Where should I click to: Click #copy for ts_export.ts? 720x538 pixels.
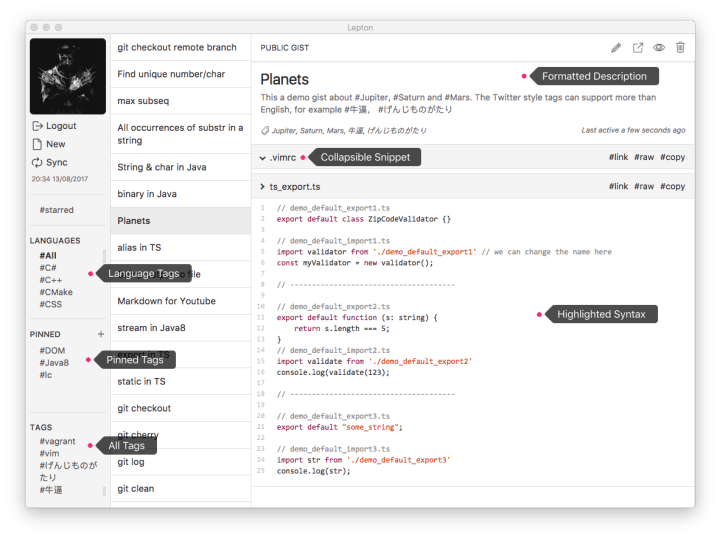[672, 186]
